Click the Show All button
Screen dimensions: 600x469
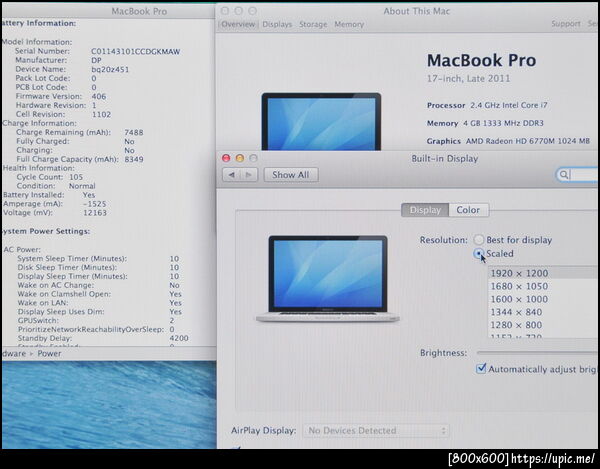[291, 175]
